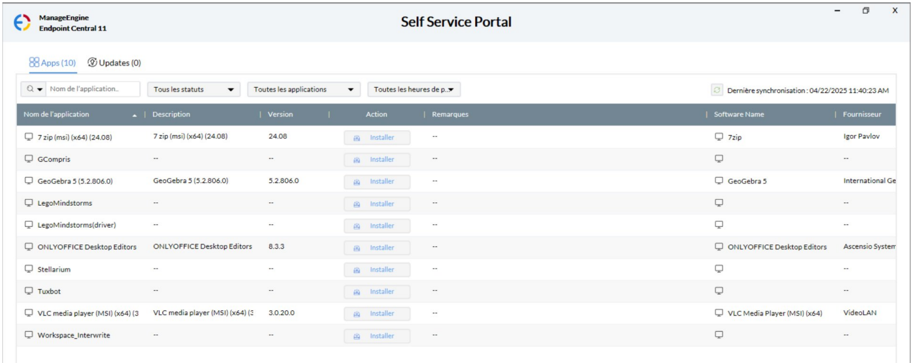Click Software Name icon in Workspace_Interwrite row
911x363 pixels.
coord(719,335)
